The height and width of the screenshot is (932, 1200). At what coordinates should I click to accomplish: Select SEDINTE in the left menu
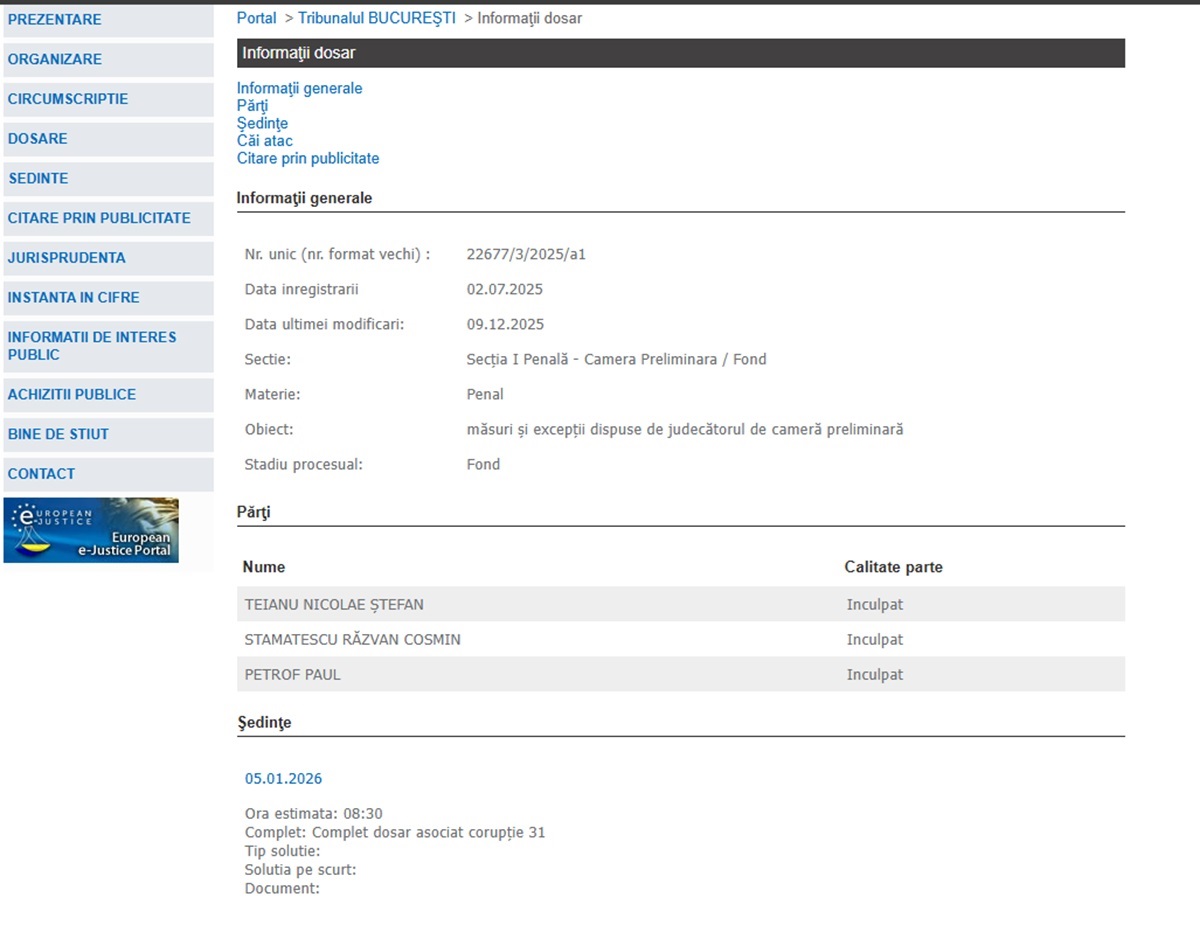tap(38, 179)
